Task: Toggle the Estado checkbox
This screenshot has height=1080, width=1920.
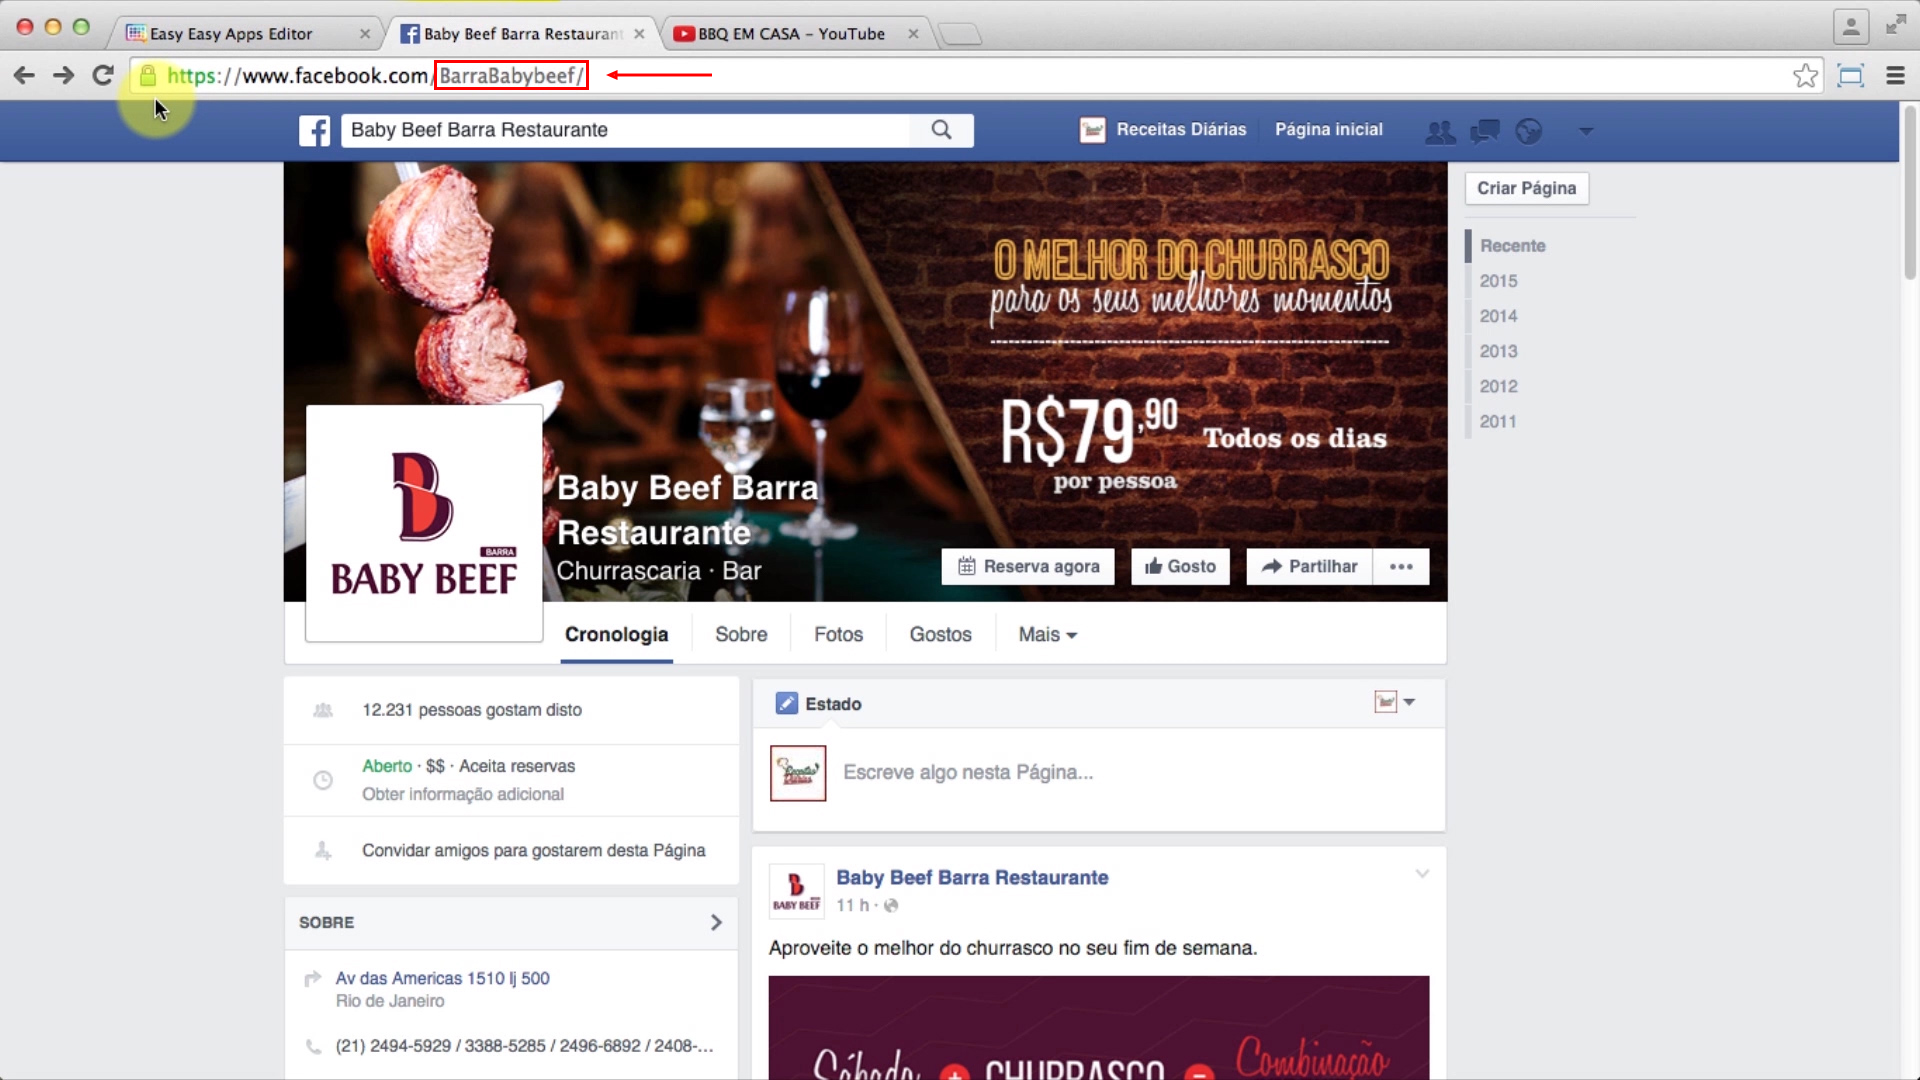Action: click(787, 703)
